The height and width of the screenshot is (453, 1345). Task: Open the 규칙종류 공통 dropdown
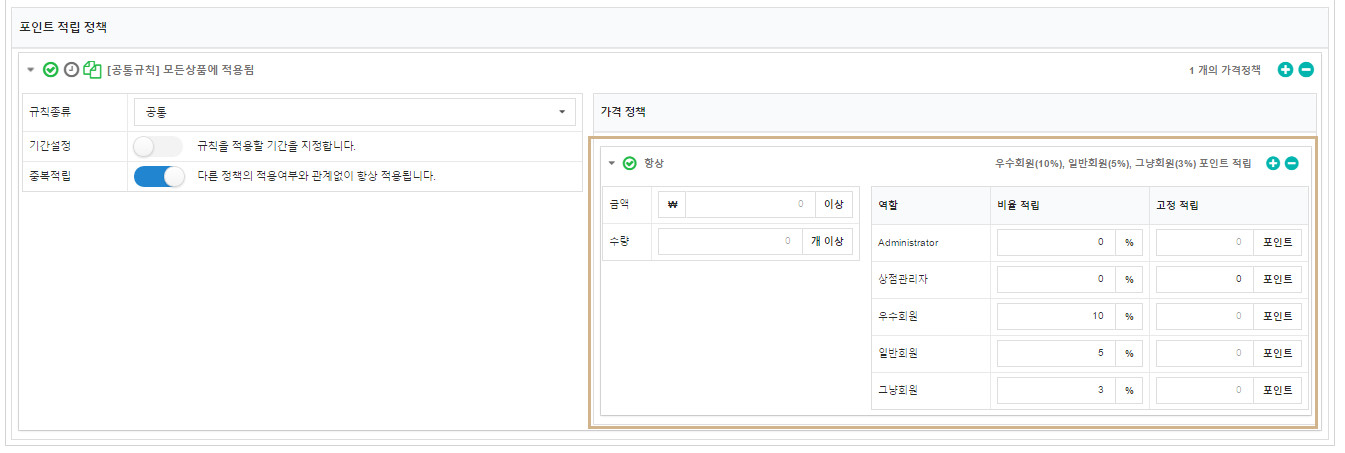pos(355,112)
